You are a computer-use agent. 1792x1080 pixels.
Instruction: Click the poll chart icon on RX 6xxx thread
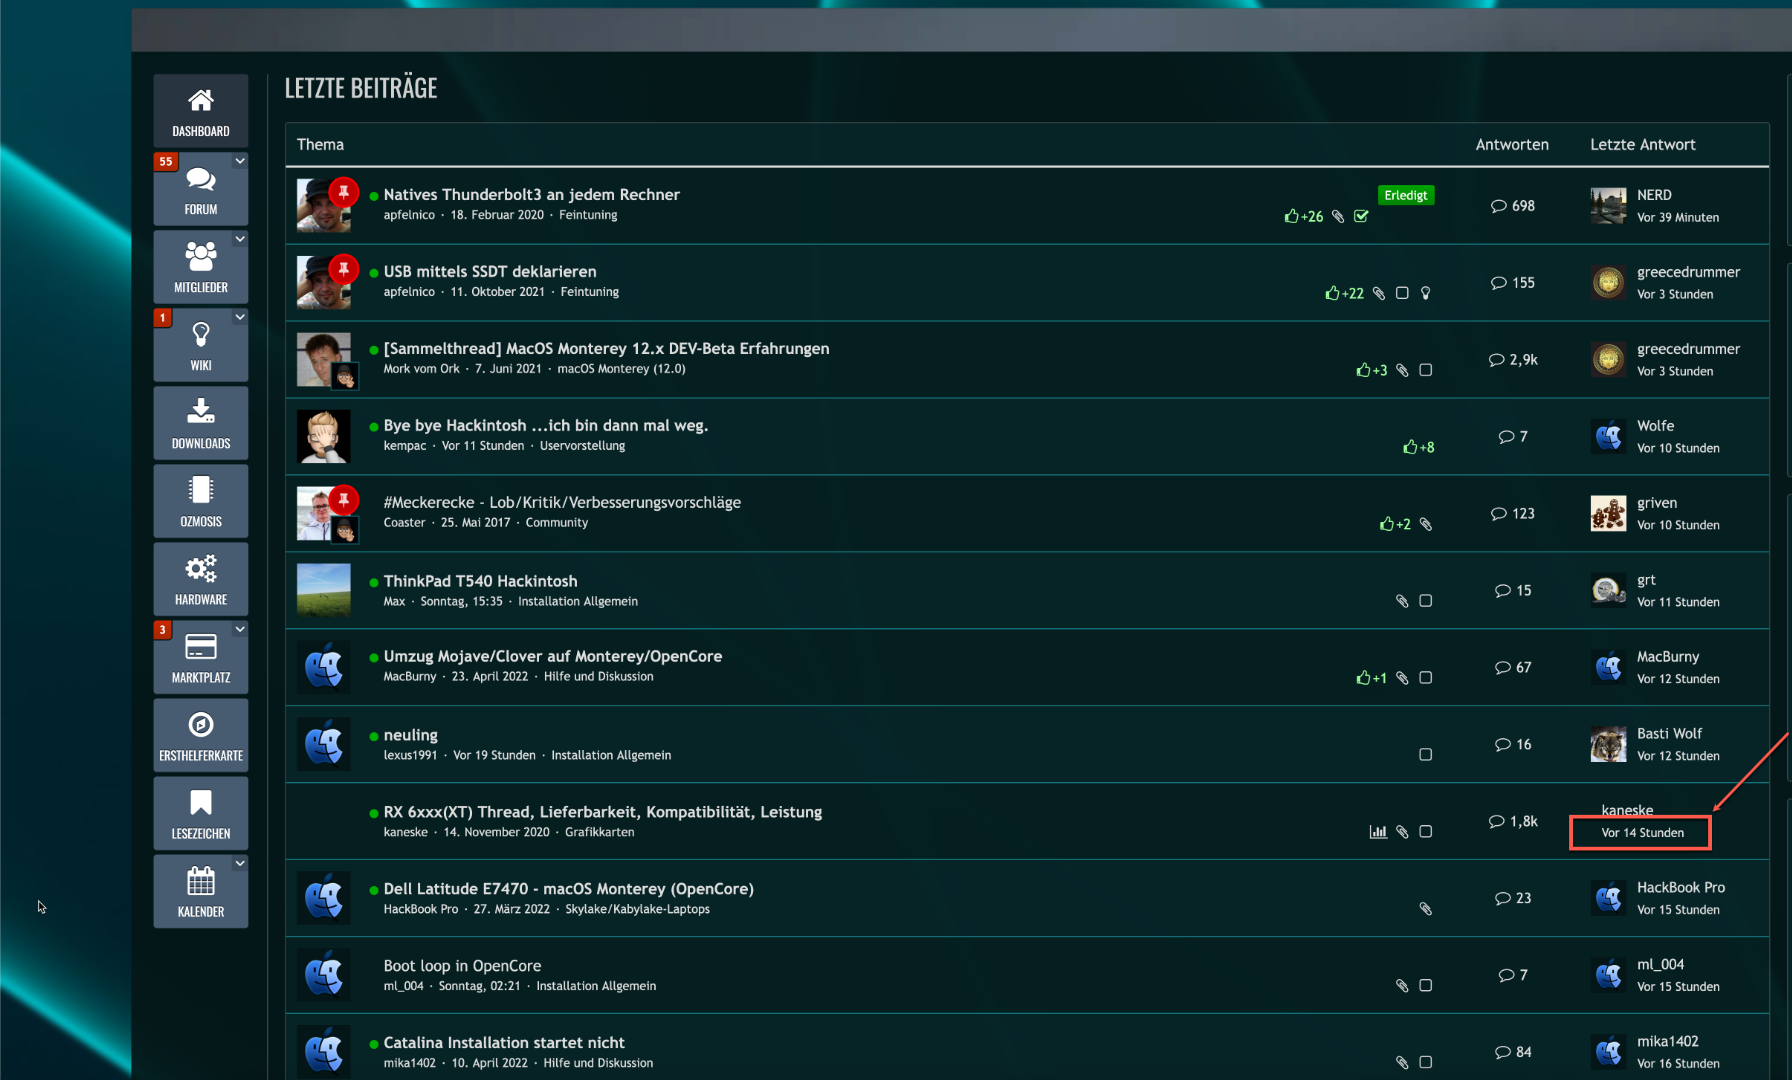click(x=1378, y=831)
